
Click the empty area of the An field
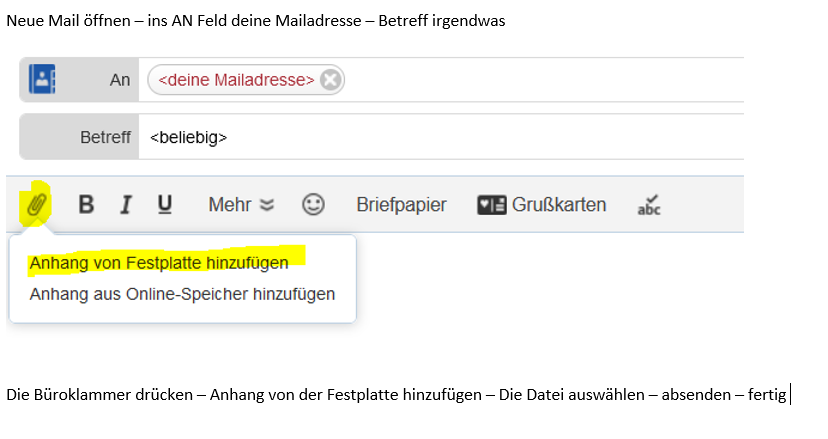pyautogui.click(x=544, y=80)
